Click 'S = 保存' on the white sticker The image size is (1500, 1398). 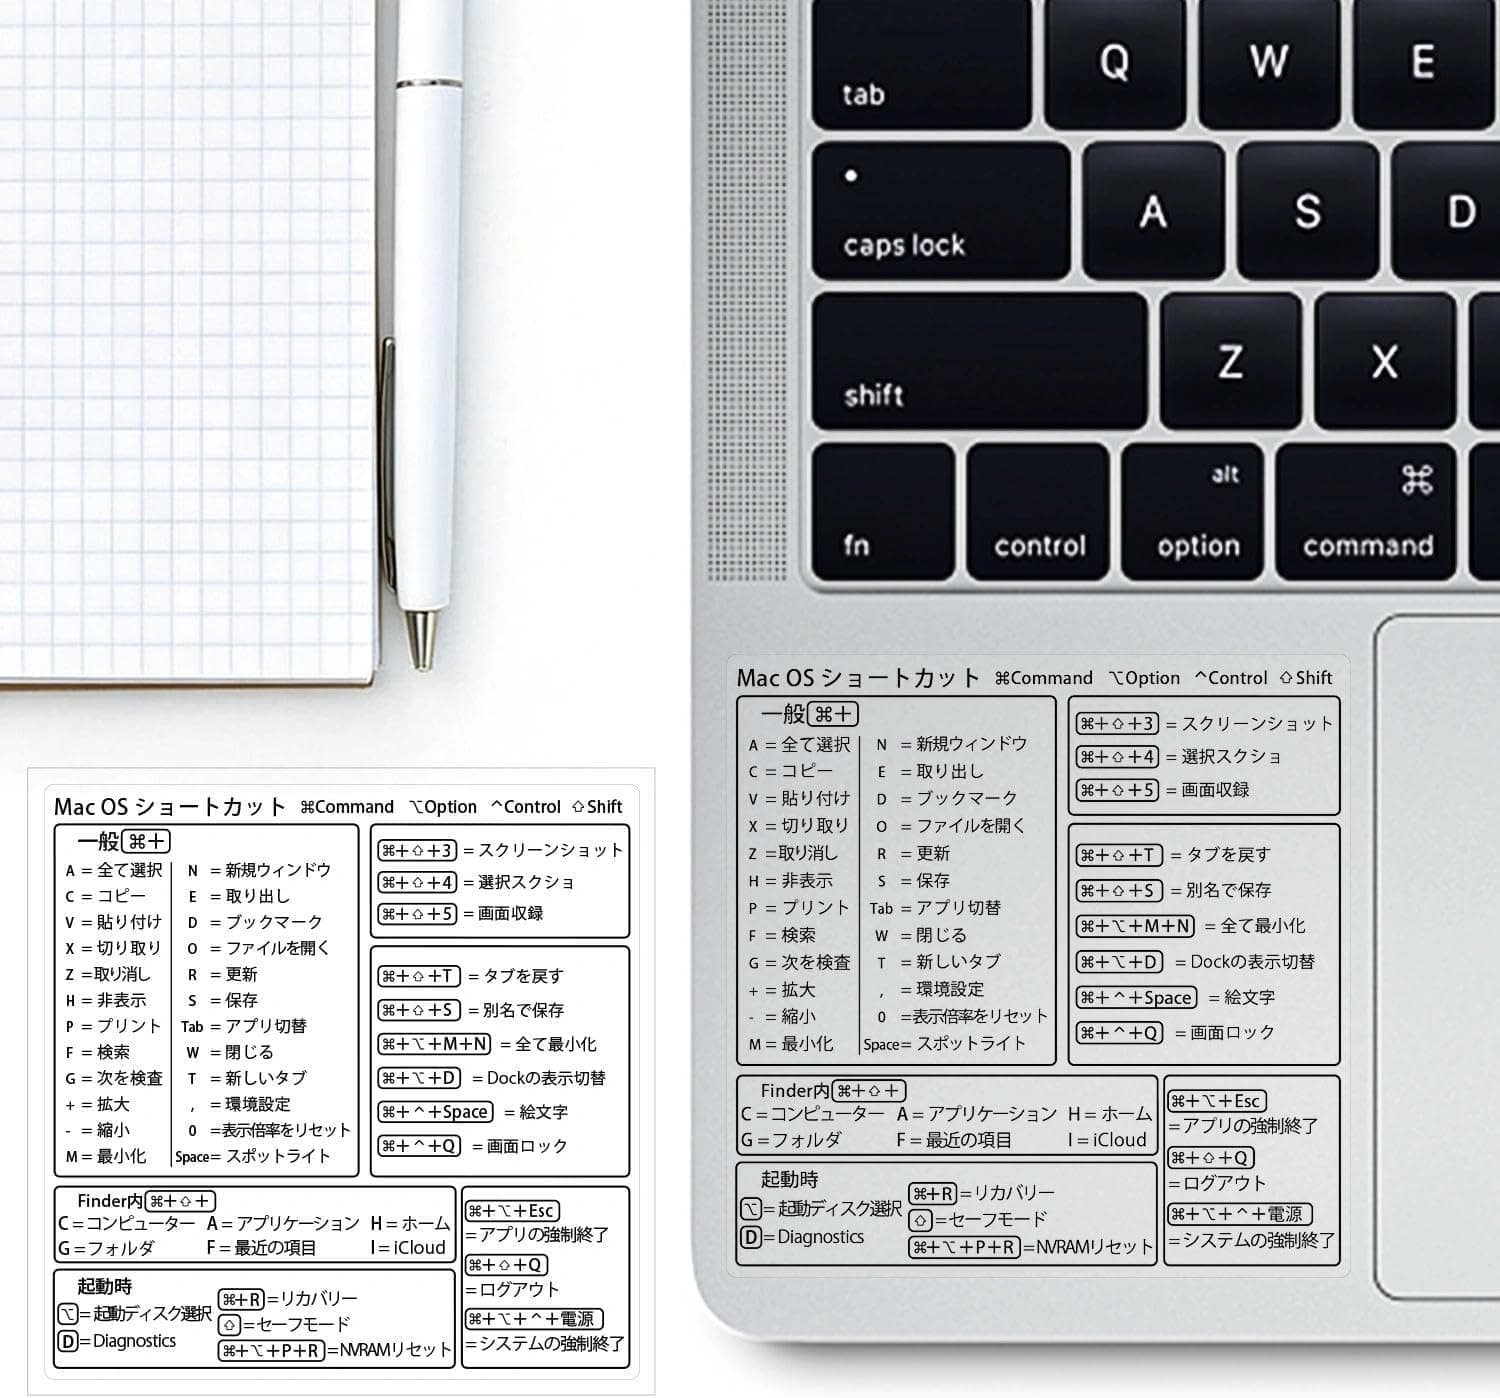tap(223, 1000)
